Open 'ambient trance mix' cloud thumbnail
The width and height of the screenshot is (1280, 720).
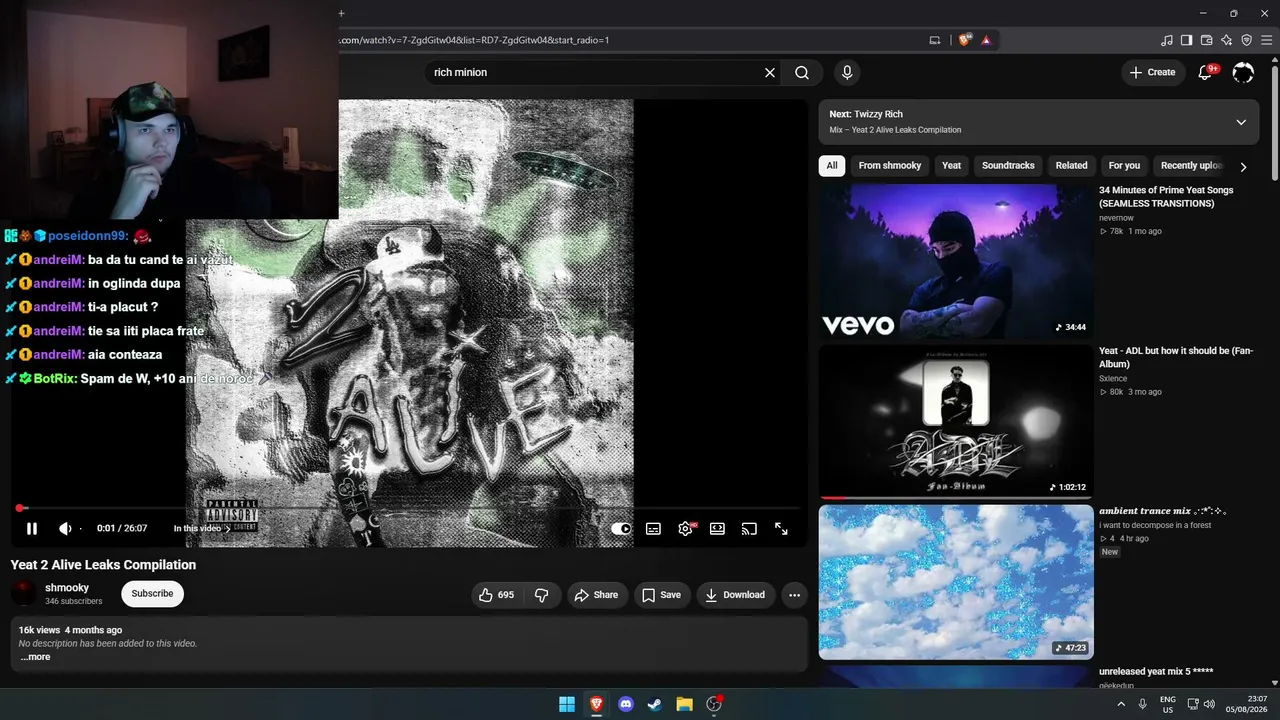[956, 582]
